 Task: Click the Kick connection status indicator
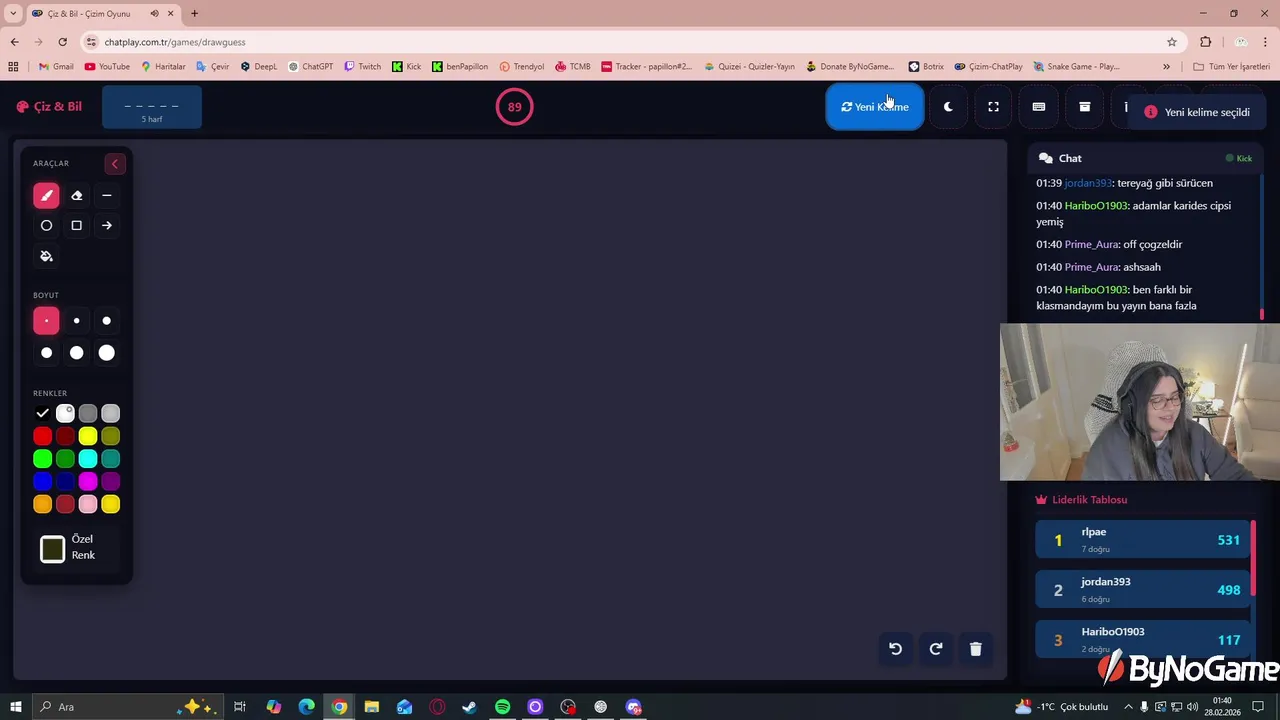click(1239, 158)
